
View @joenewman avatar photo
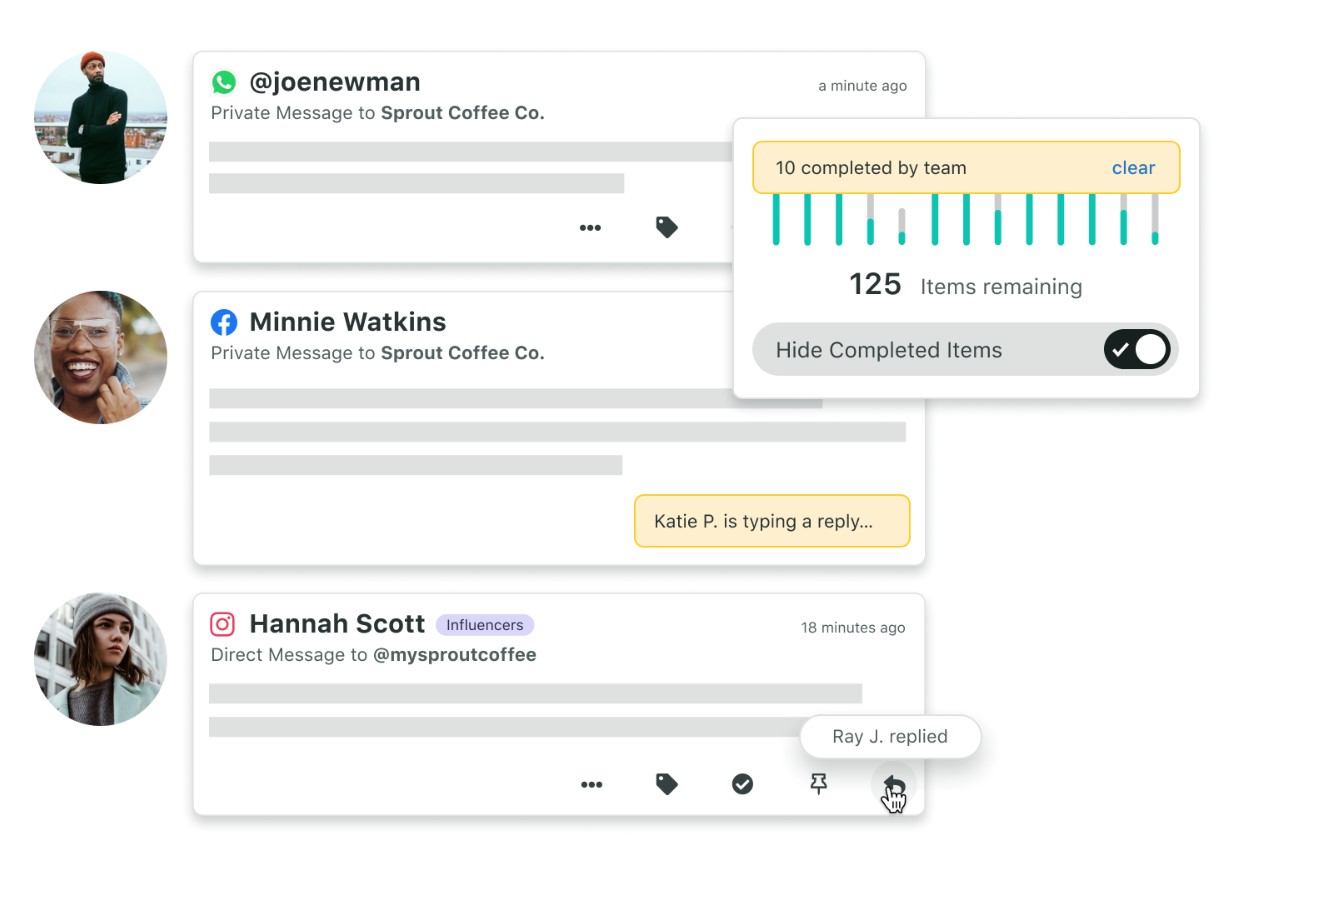[101, 117]
